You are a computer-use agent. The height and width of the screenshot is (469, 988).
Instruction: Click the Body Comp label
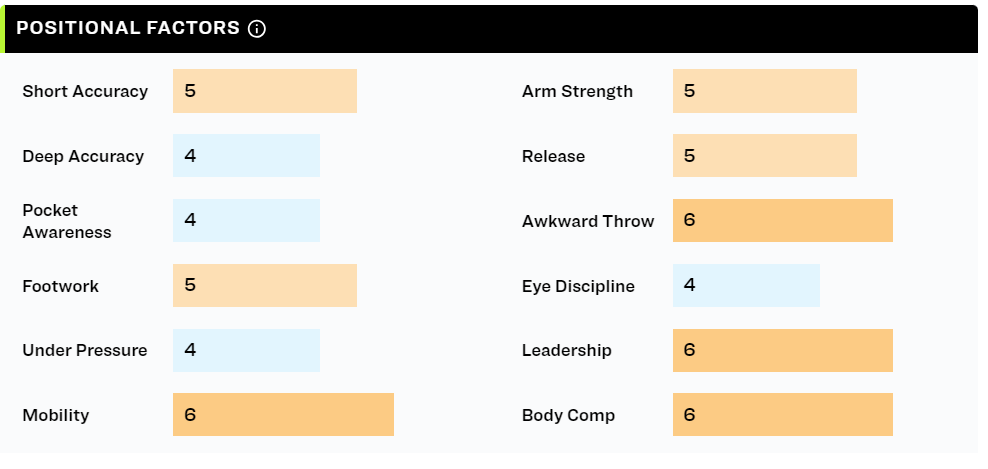point(568,415)
